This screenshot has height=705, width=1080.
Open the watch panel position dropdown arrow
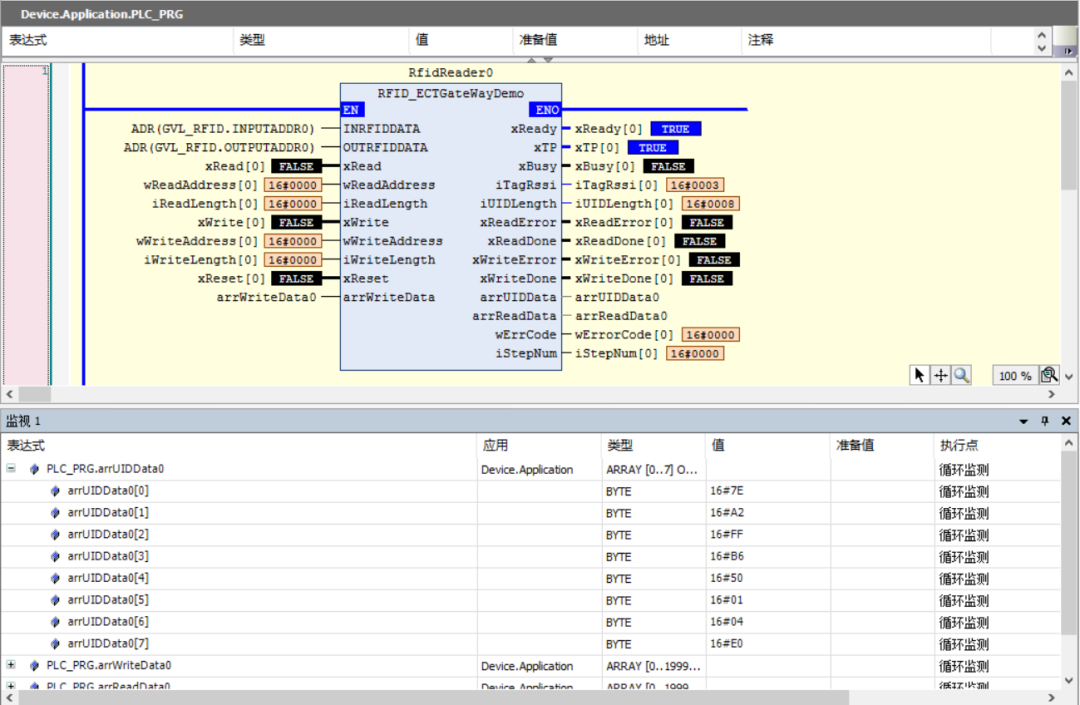click(1023, 421)
